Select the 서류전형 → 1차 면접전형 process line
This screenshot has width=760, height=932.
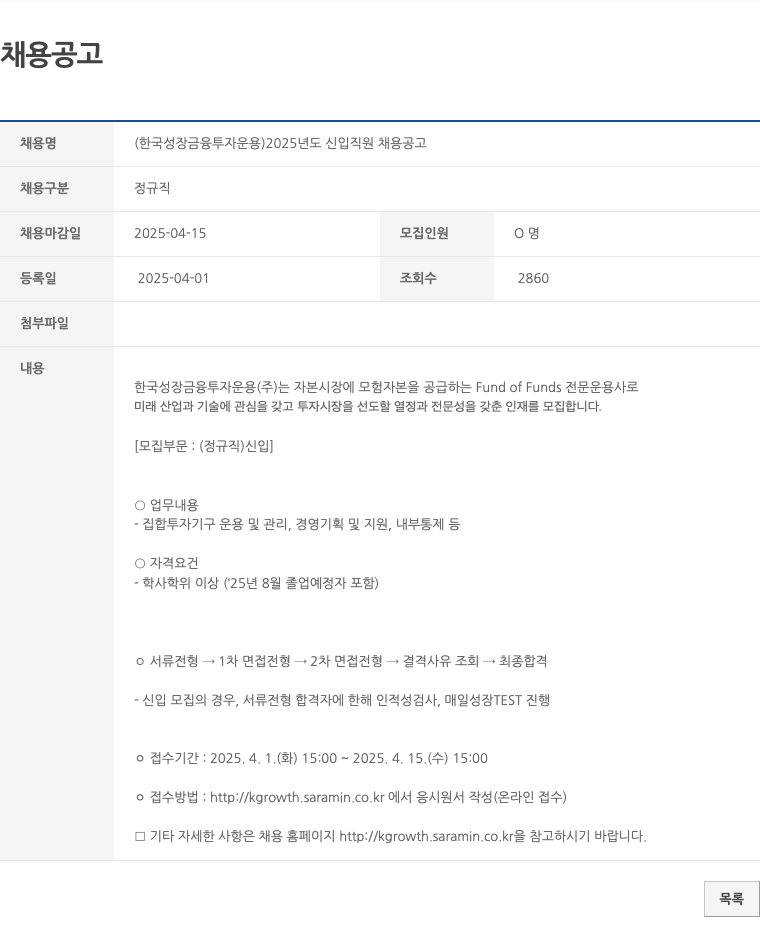(x=341, y=661)
